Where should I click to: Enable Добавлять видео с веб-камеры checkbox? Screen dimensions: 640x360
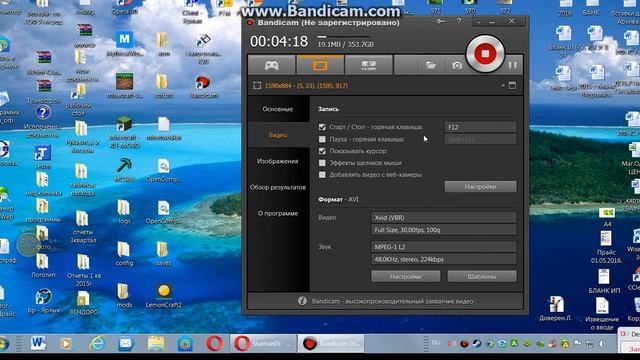[322, 175]
